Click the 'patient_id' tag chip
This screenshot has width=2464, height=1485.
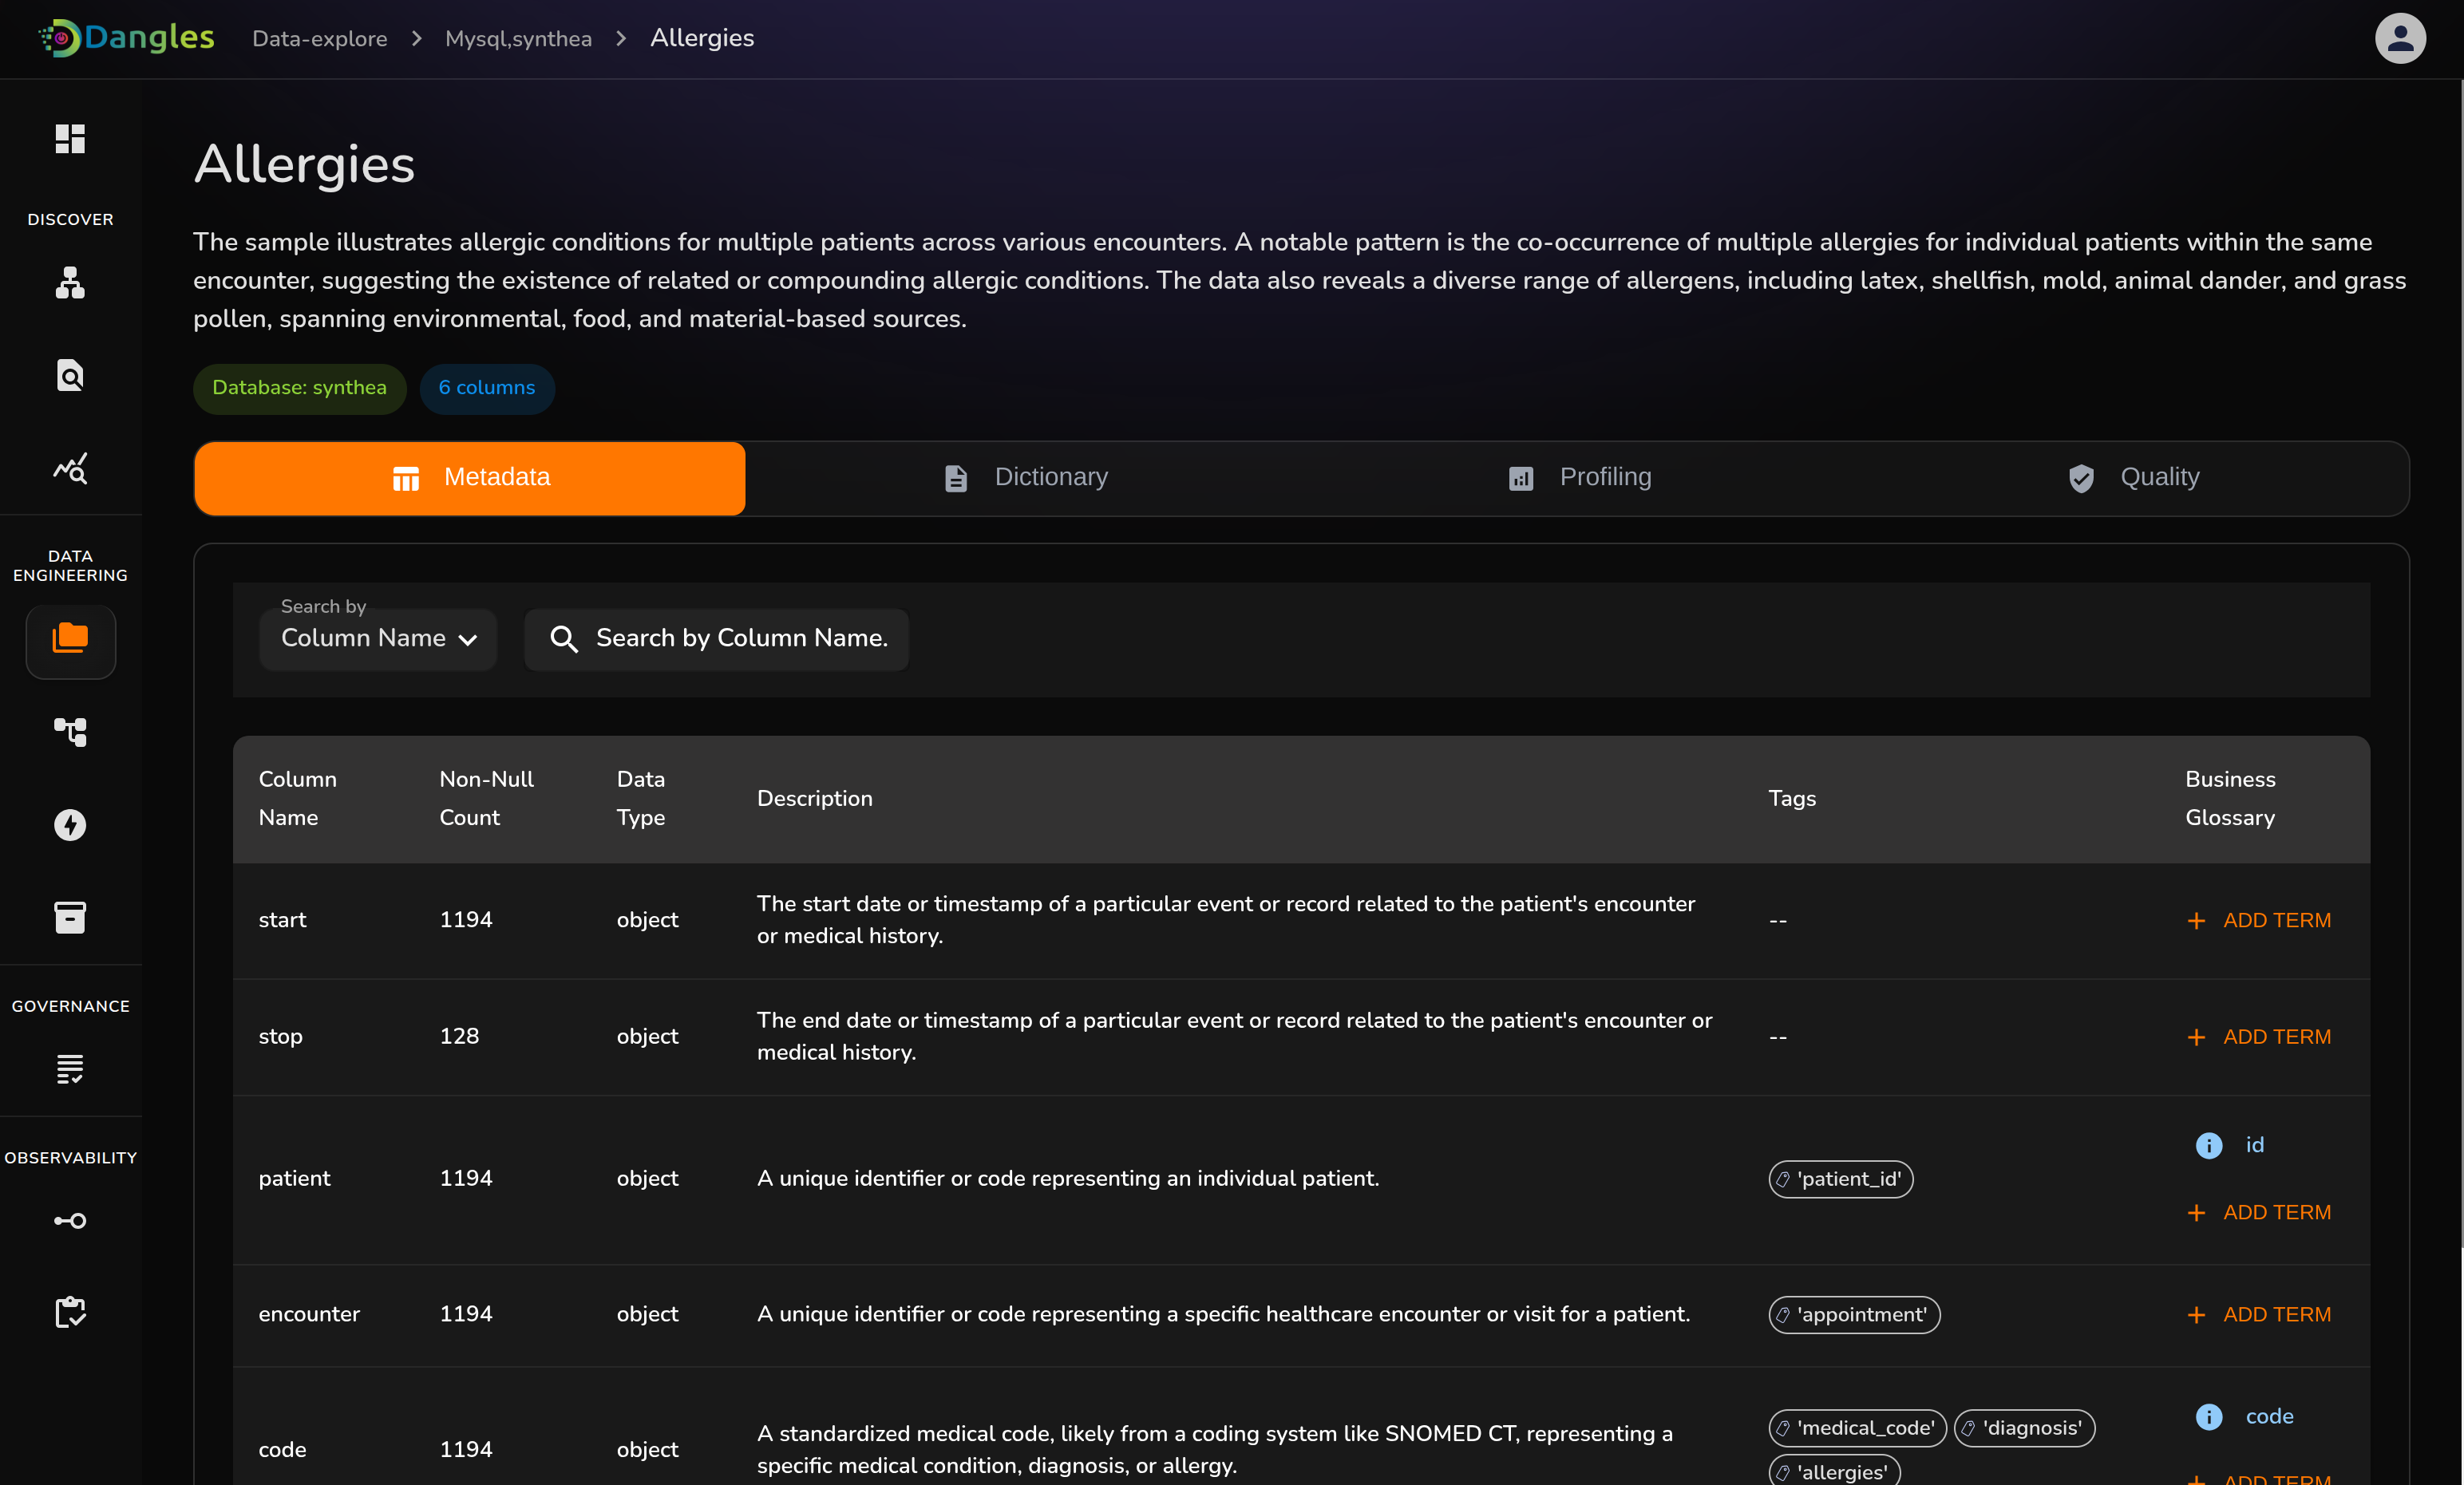pyautogui.click(x=1840, y=1179)
